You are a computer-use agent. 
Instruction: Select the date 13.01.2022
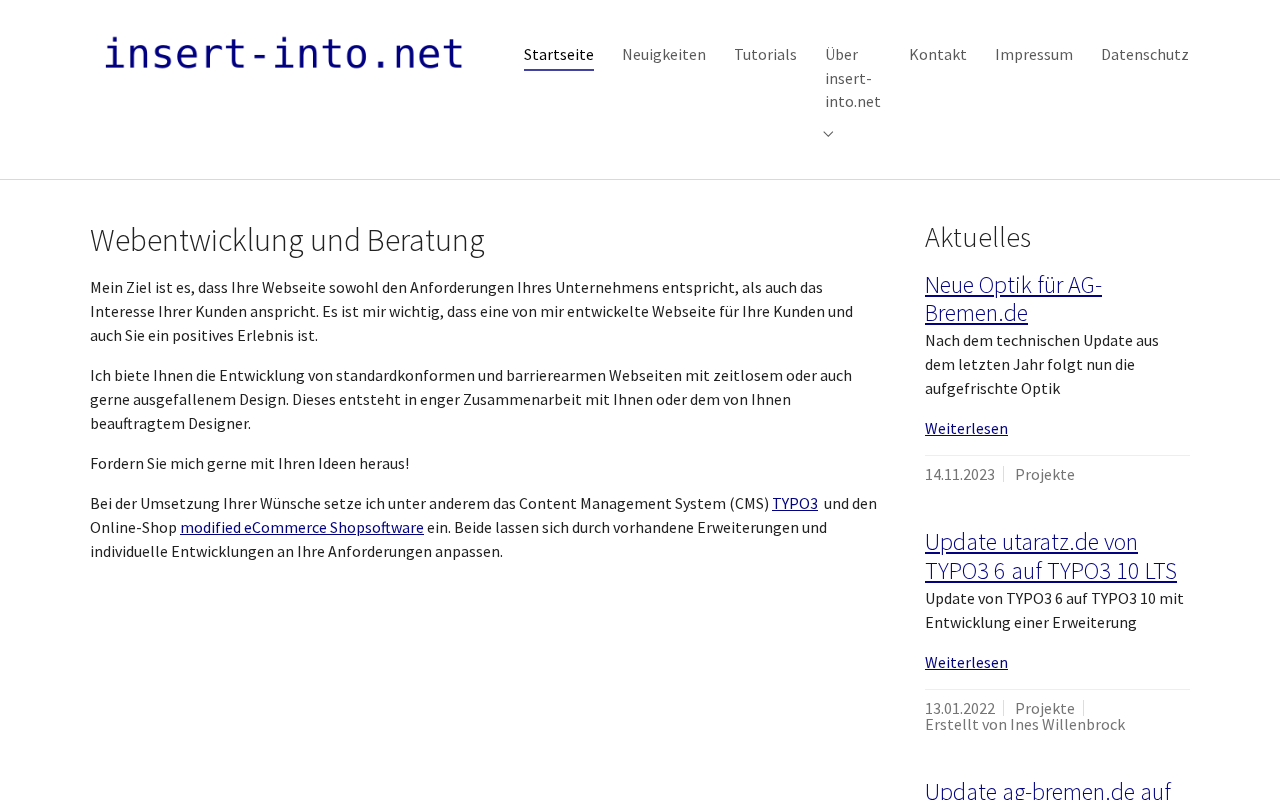pyautogui.click(x=960, y=708)
